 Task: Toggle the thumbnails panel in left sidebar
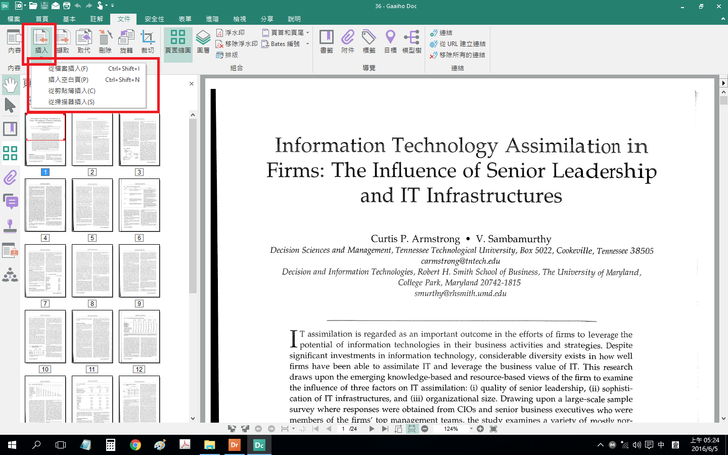11,153
